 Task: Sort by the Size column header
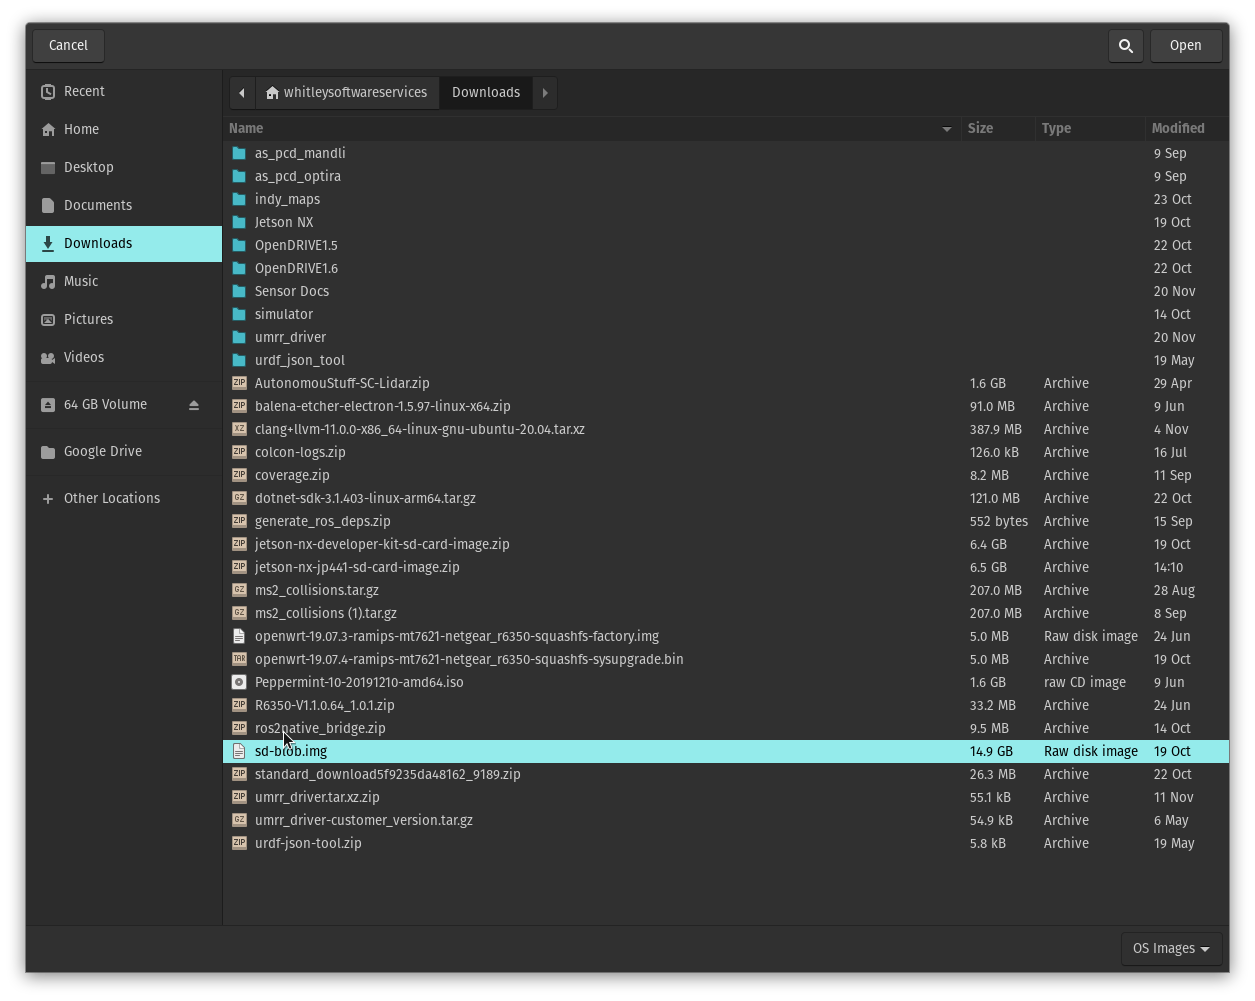click(x=997, y=129)
